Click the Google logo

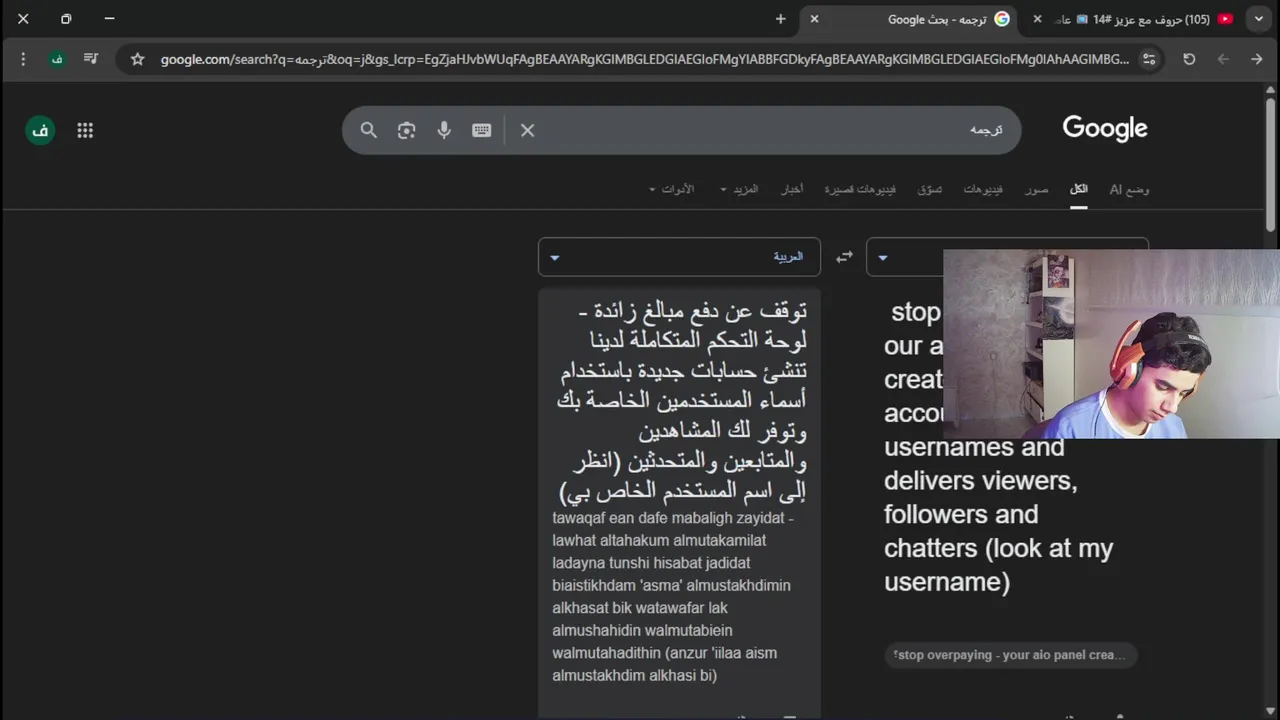click(x=1105, y=128)
